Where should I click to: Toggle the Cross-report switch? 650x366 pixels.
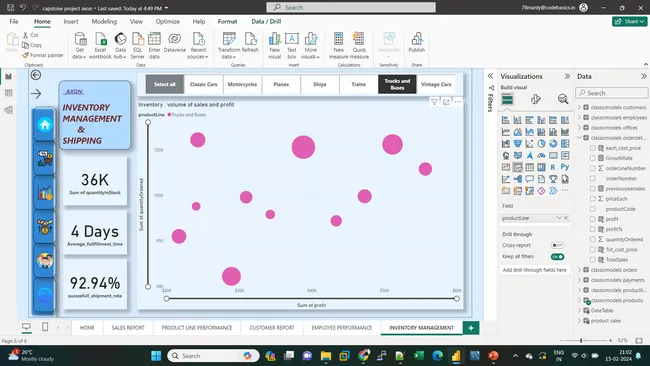tap(557, 245)
